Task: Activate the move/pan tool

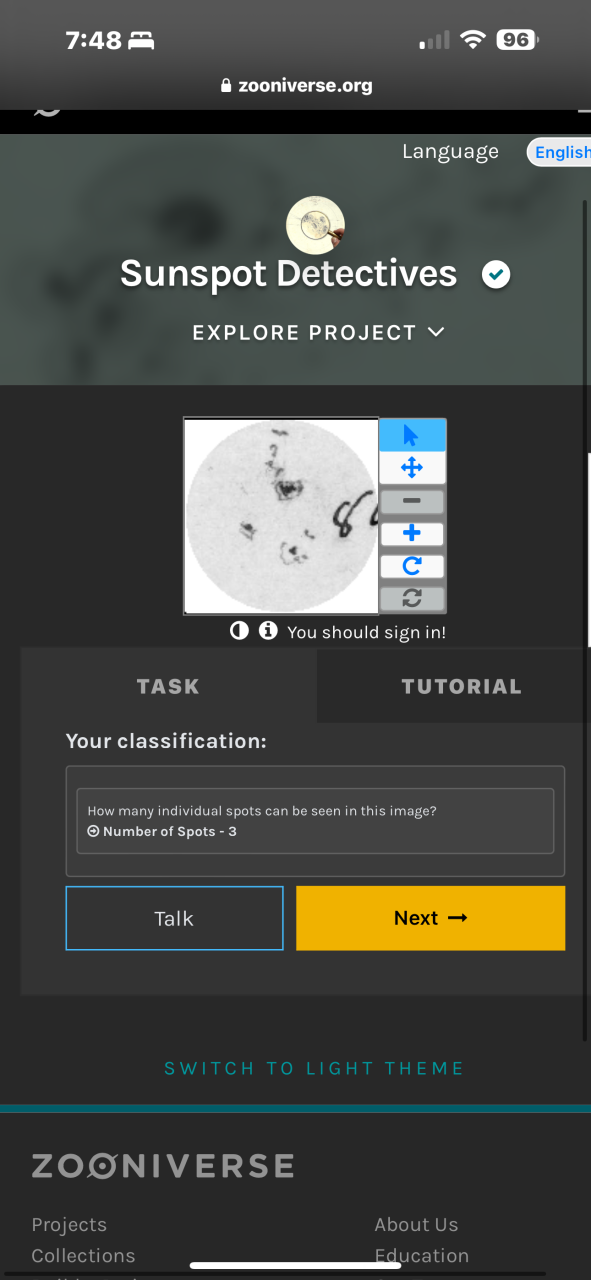Action: (x=412, y=468)
